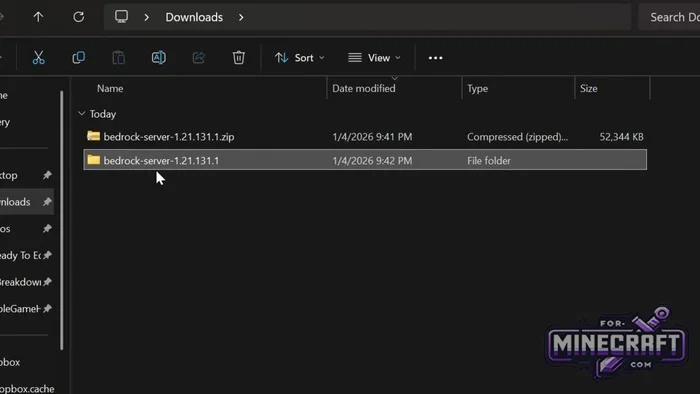The height and width of the screenshot is (394, 700).
Task: Click the 52,344 KB size cell
Action: (621, 137)
